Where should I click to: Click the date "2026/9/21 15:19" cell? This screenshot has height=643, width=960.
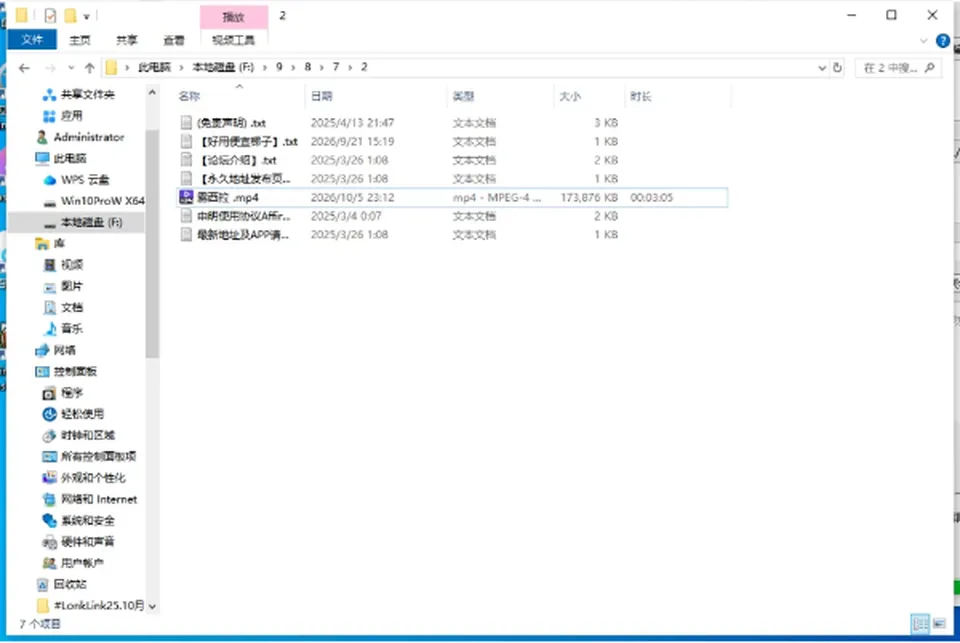pos(352,141)
